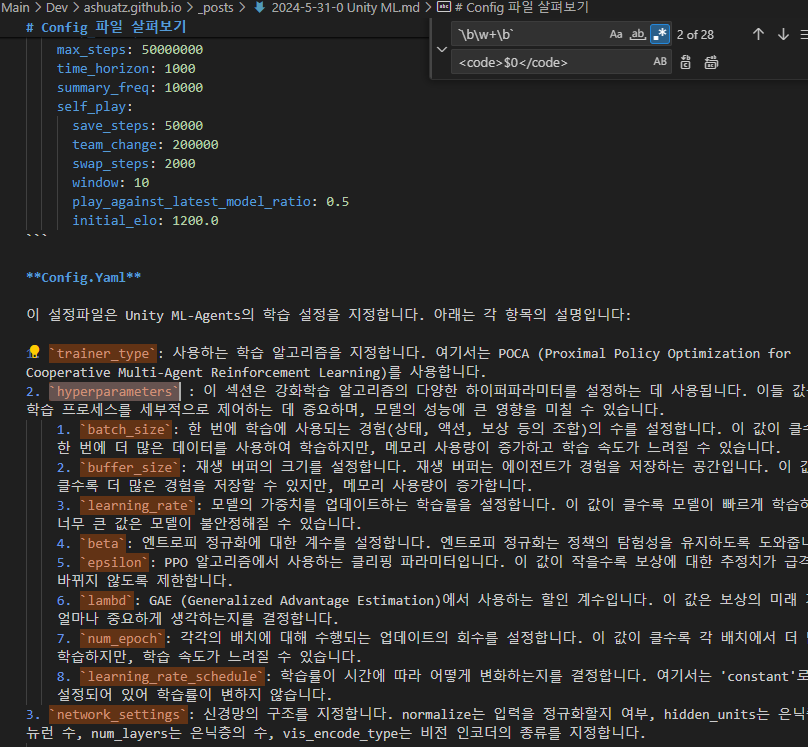Click the heading symbol icon in breadcrumb
Image resolution: width=808 pixels, height=747 pixels.
[444, 7]
